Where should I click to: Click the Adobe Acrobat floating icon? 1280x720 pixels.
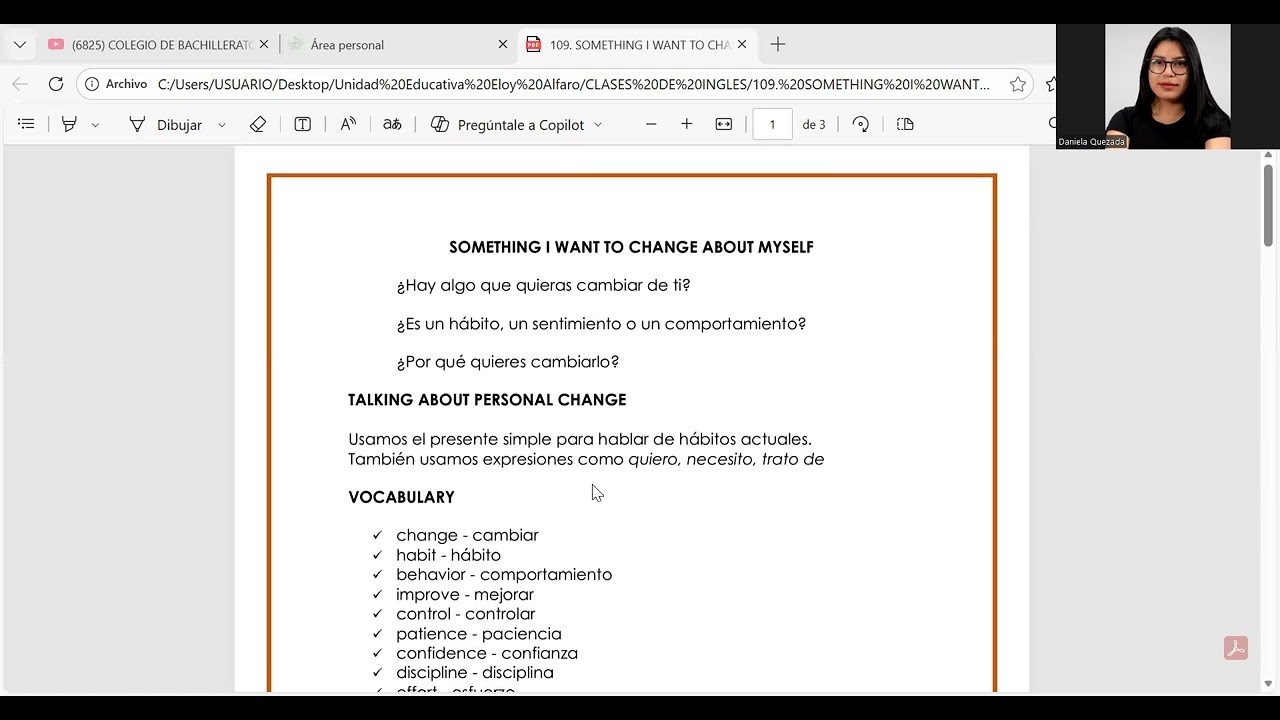coord(1236,648)
